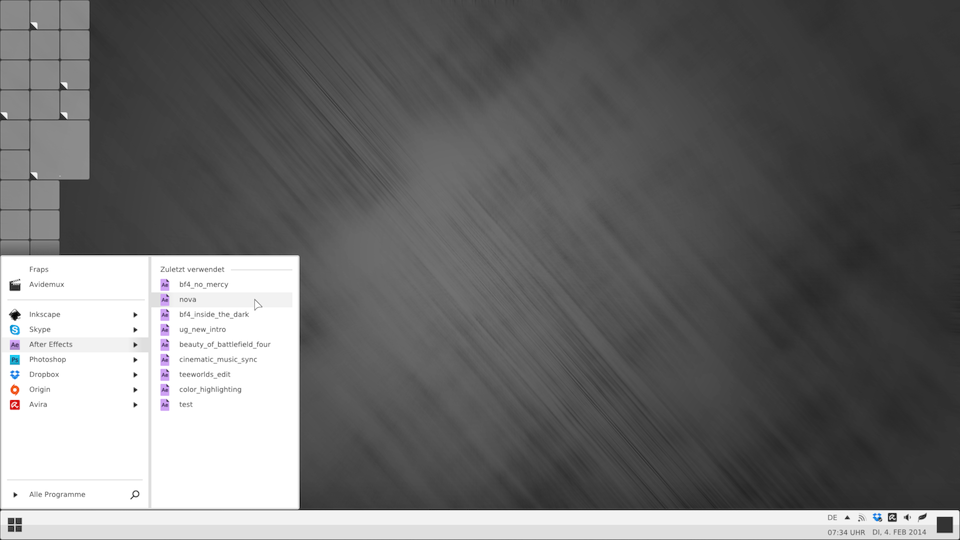The width and height of the screenshot is (960, 540).
Task: Expand the After Effects submenu arrow
Action: click(135, 345)
